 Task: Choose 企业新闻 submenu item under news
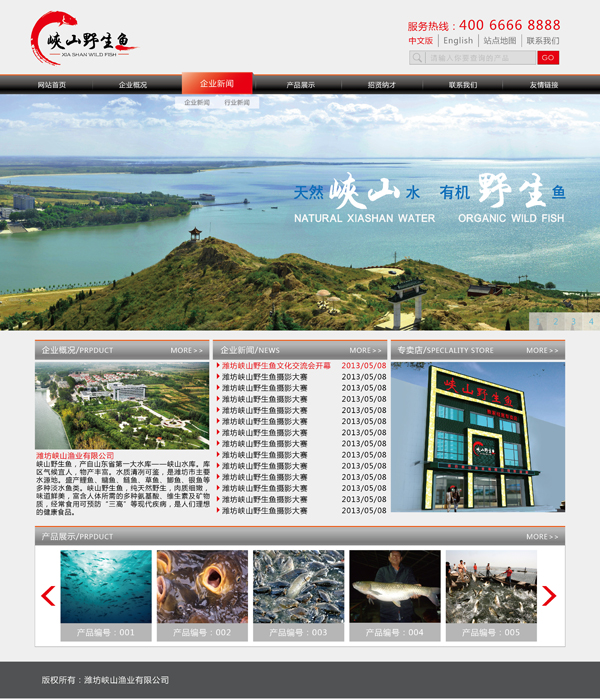(197, 103)
